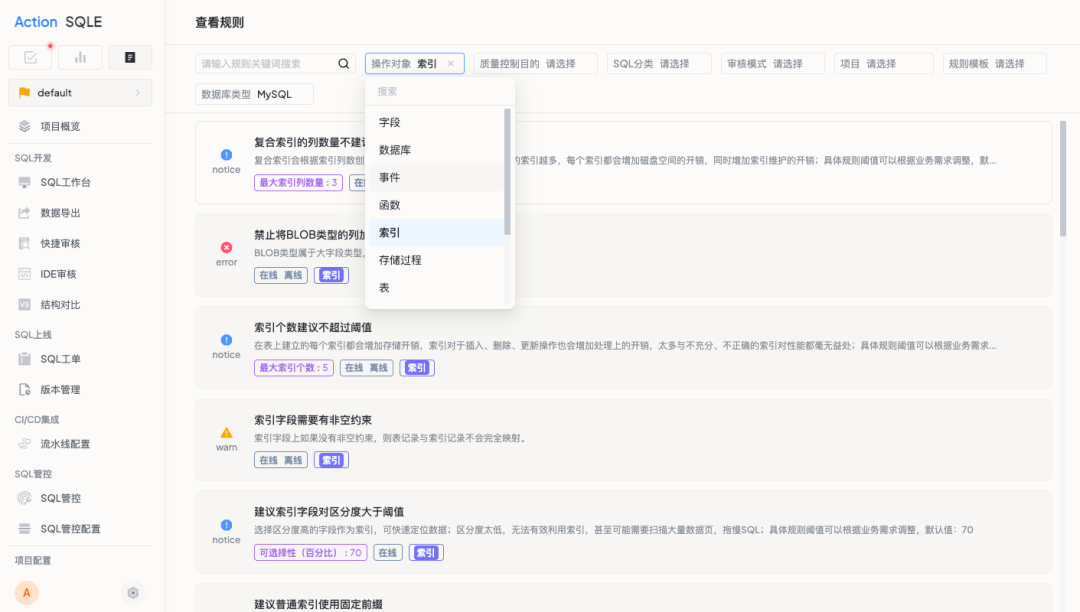Click the orange flag project icon
Screen dimensions: 1080x612
[25, 92]
